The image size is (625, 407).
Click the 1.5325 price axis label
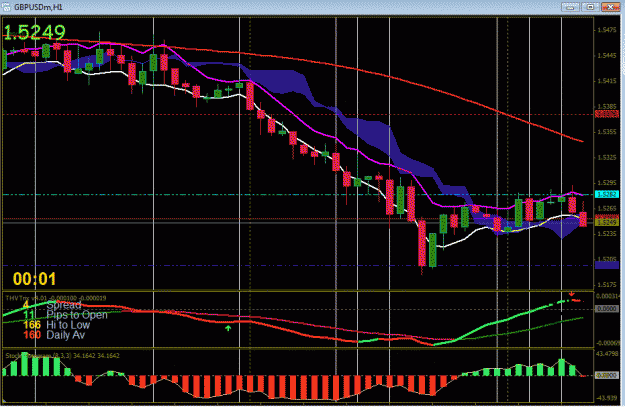[x=607, y=157]
